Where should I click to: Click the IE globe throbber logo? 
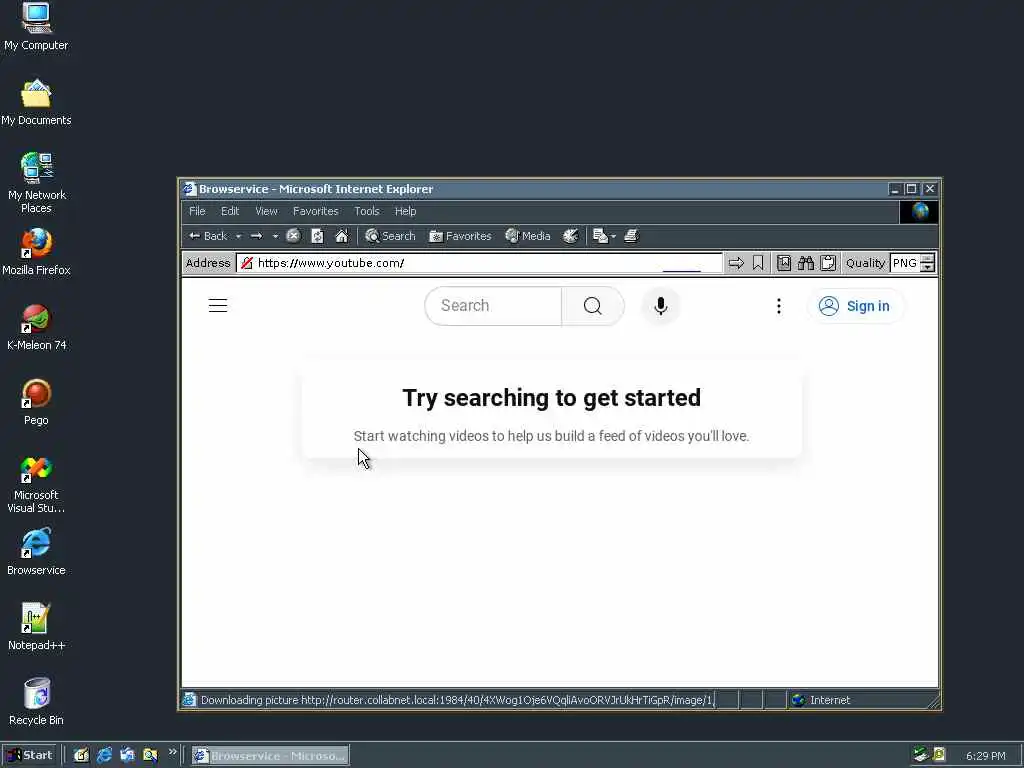[x=920, y=212]
